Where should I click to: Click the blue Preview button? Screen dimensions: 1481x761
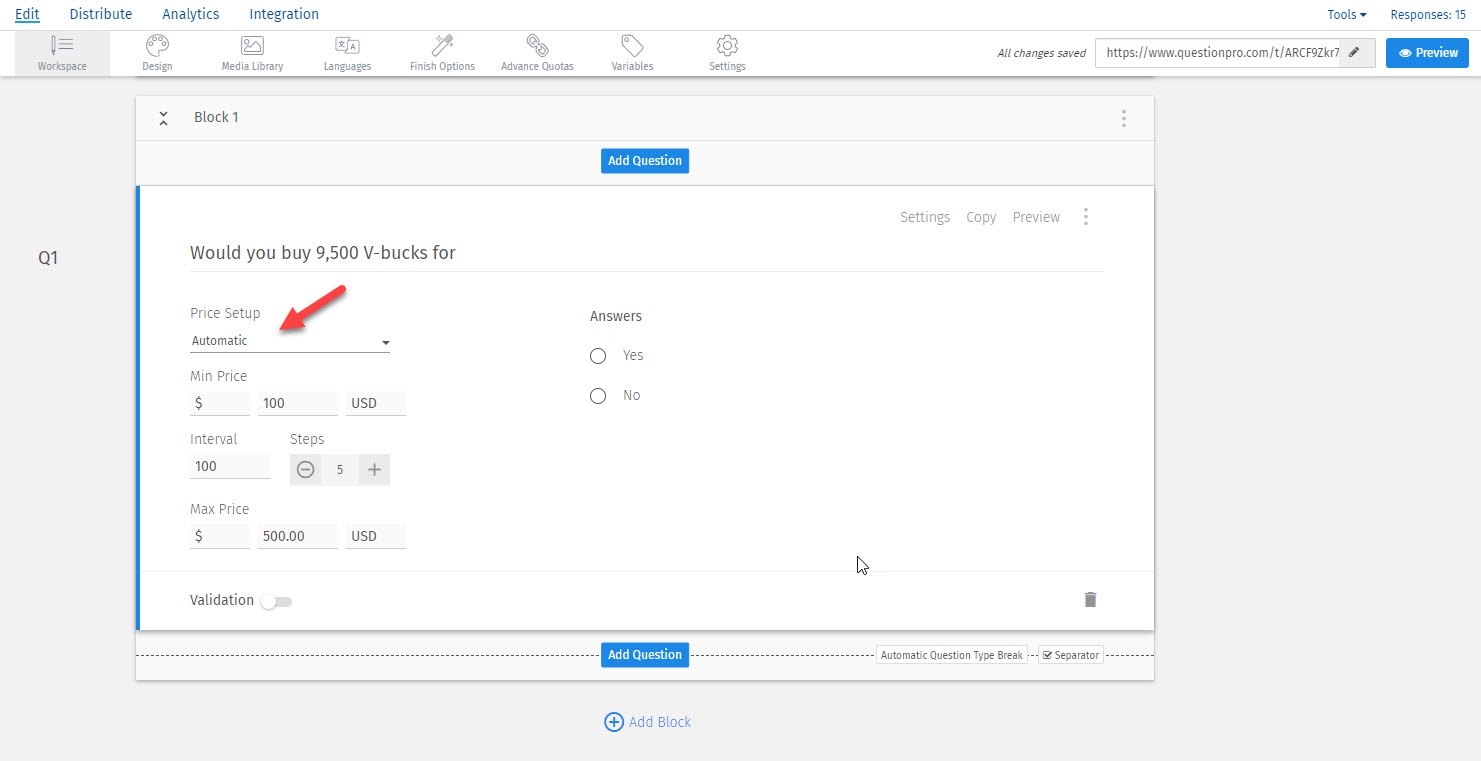tap(1427, 53)
